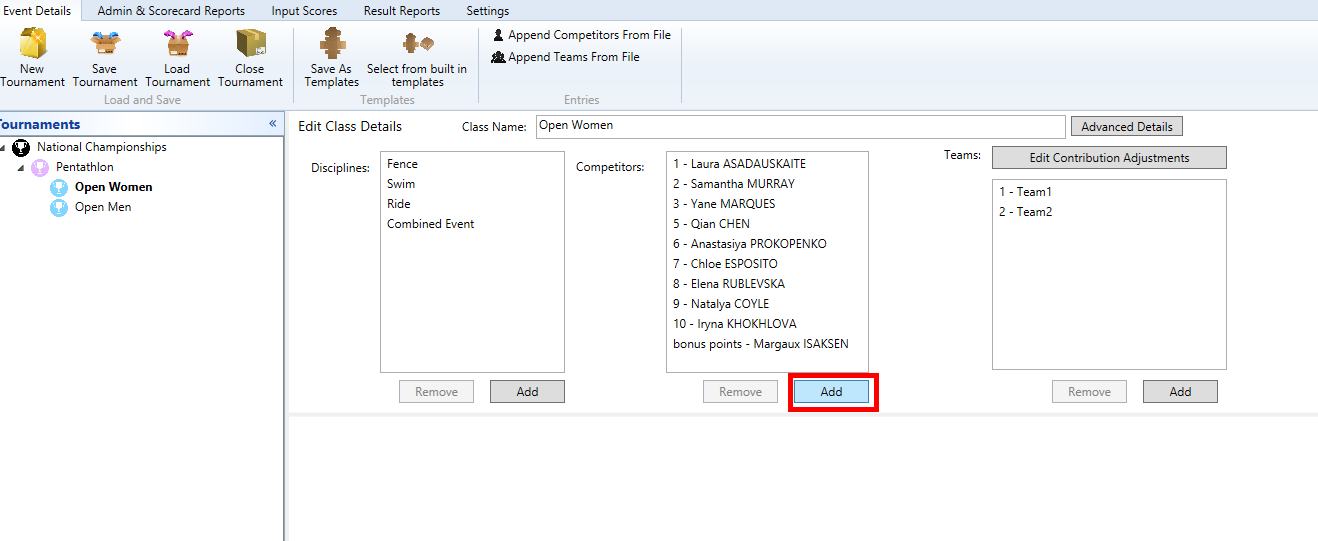
Task: Click the National Championships tournament icon
Action: pos(21,148)
